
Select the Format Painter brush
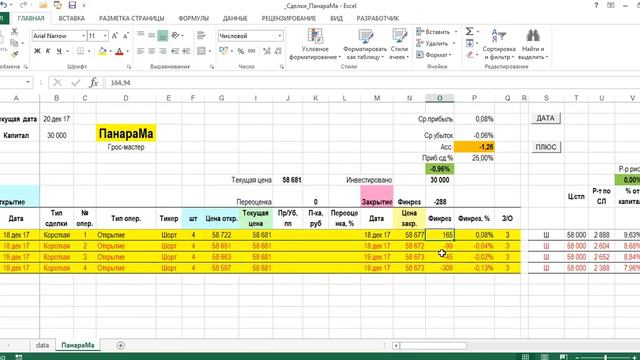point(15,53)
